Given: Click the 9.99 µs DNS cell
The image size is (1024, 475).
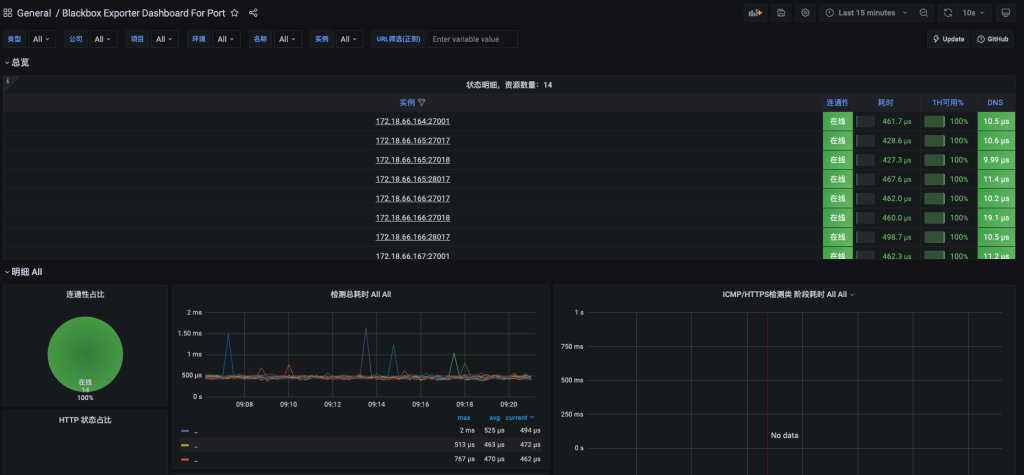Looking at the screenshot, I should click(x=997, y=160).
